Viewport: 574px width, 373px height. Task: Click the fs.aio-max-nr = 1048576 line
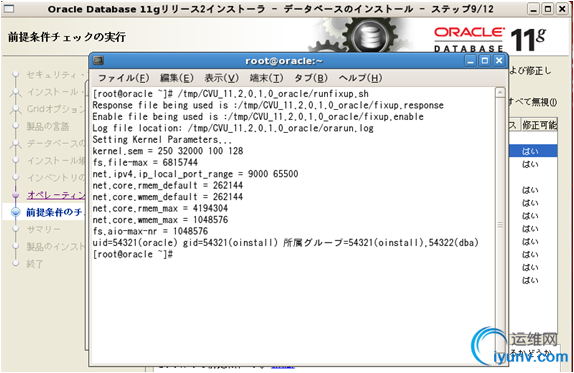click(150, 231)
